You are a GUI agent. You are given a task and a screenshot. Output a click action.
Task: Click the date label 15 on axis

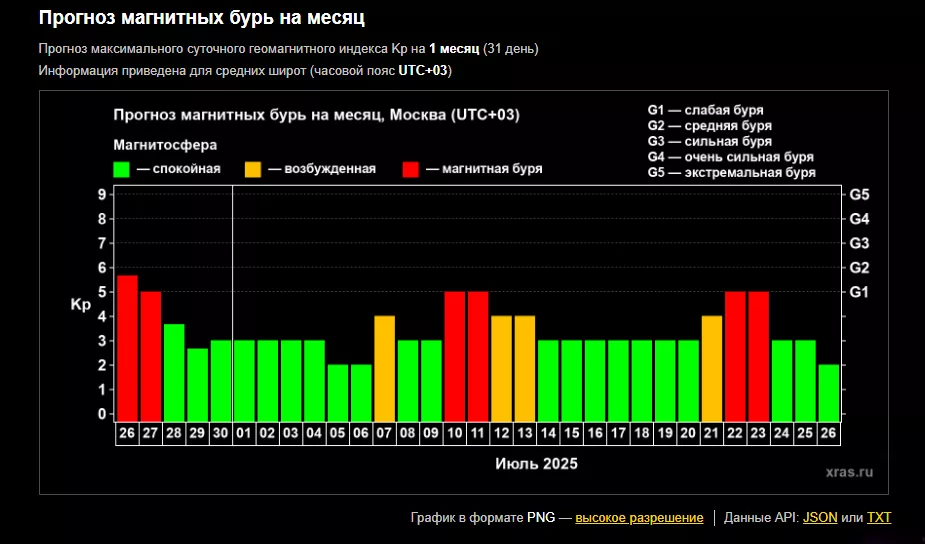point(572,434)
